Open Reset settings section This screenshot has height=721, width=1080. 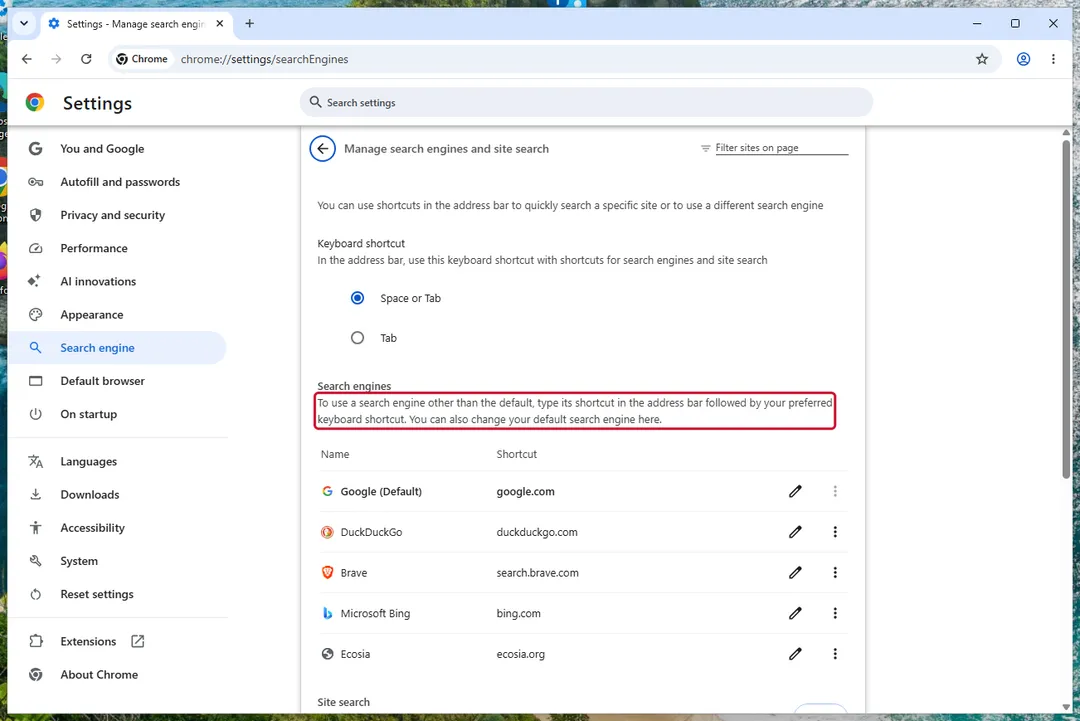point(117,594)
